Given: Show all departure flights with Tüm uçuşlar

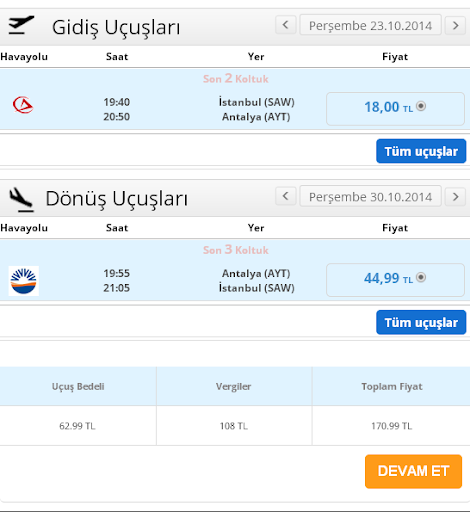Looking at the screenshot, I should click(421, 151).
